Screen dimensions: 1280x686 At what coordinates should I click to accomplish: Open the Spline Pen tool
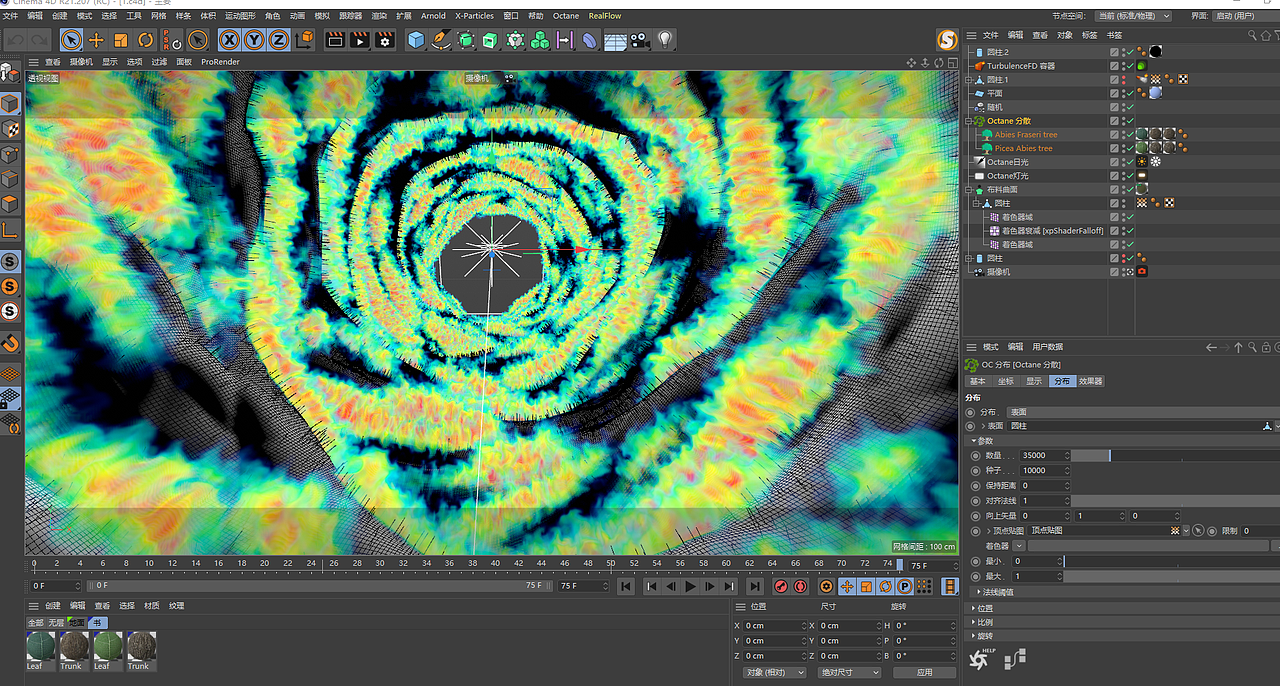tap(441, 40)
